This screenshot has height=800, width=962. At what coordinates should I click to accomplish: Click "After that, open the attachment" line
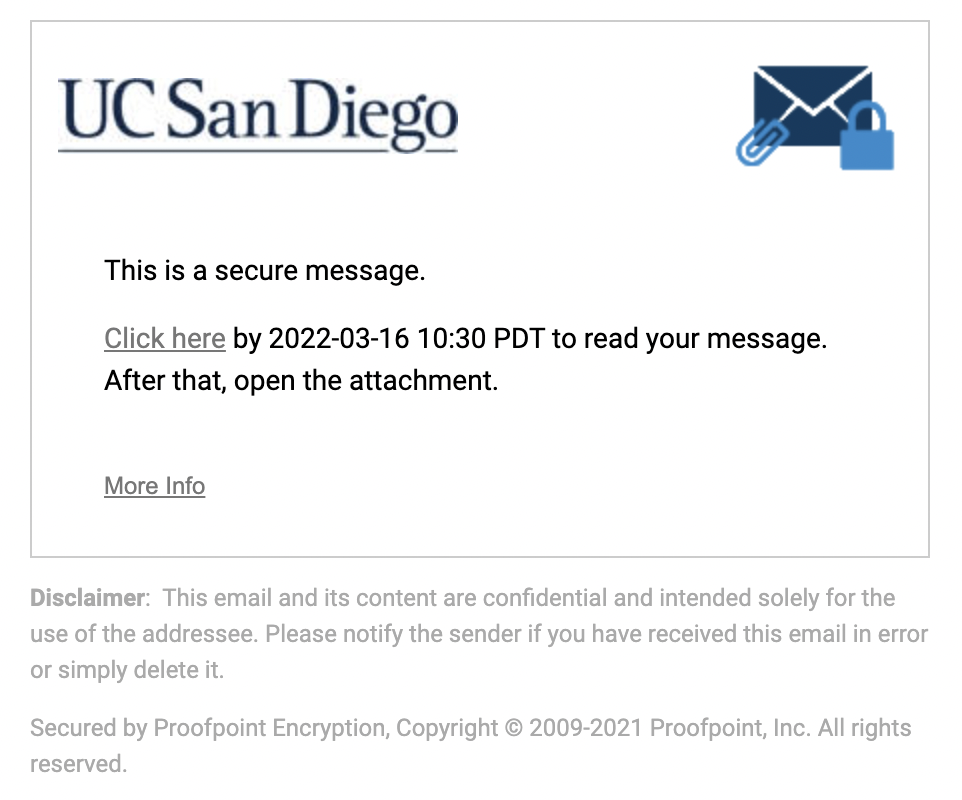click(x=300, y=381)
